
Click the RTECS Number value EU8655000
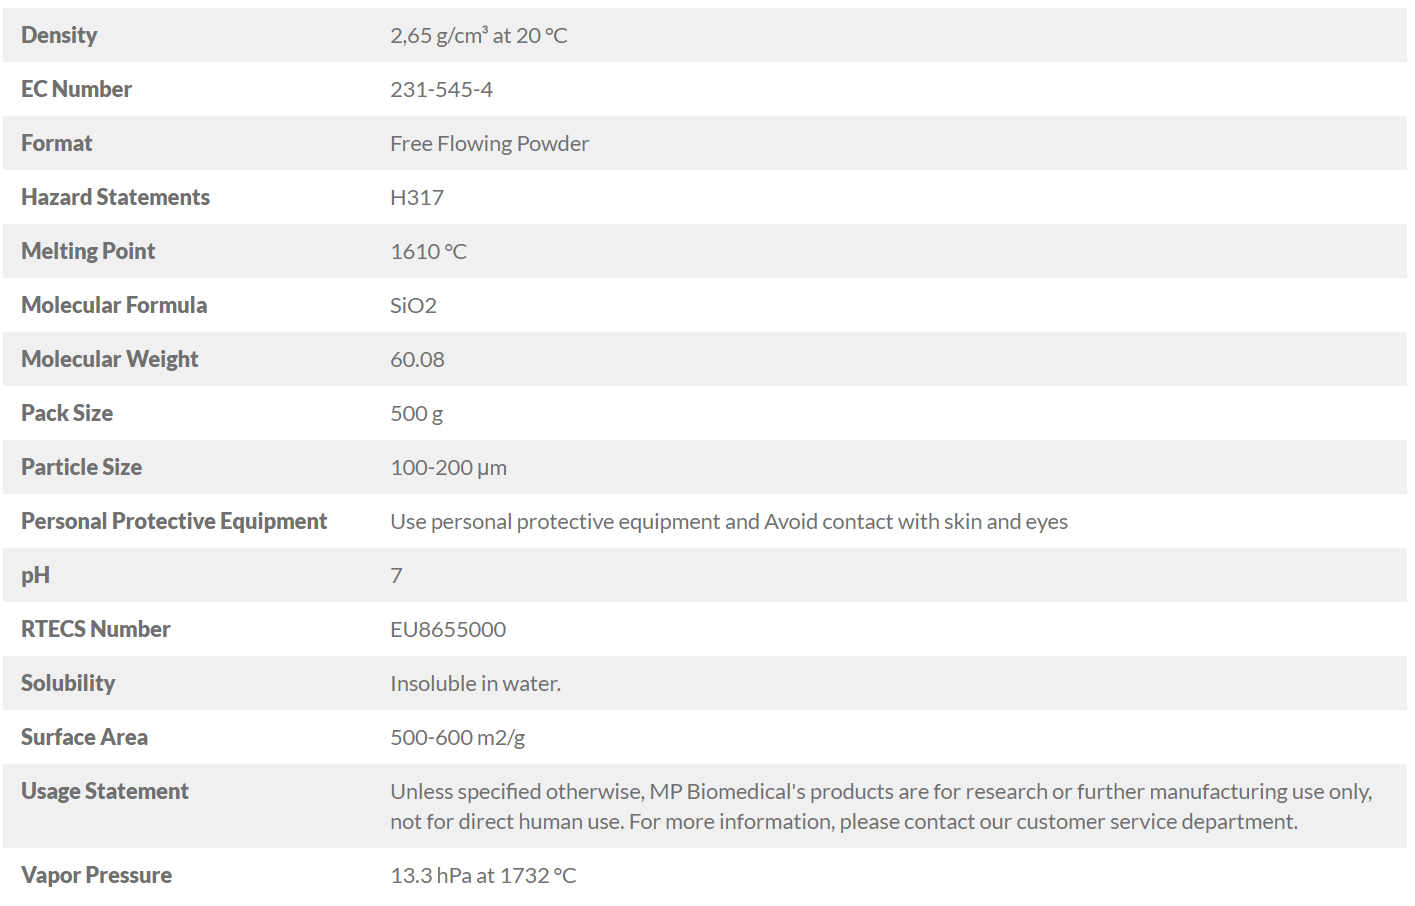[448, 629]
